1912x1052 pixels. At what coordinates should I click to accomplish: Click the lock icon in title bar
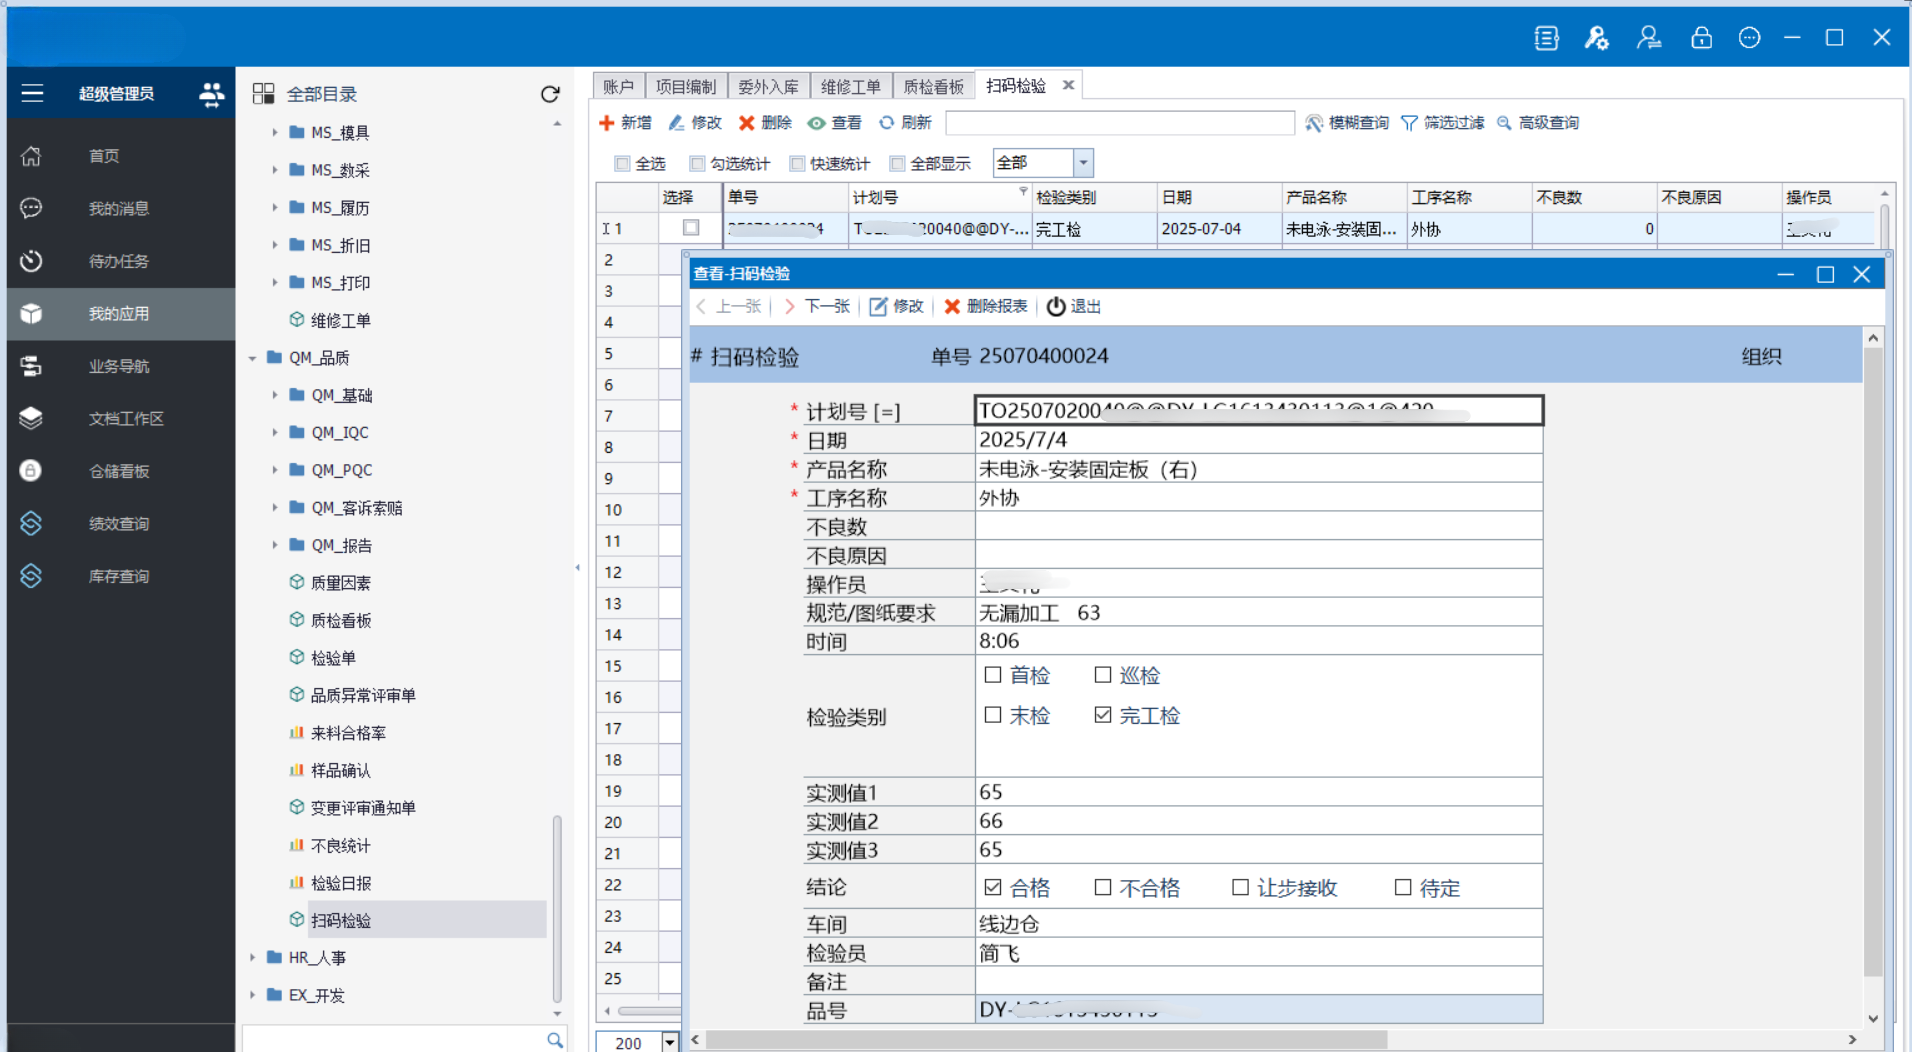tap(1700, 38)
